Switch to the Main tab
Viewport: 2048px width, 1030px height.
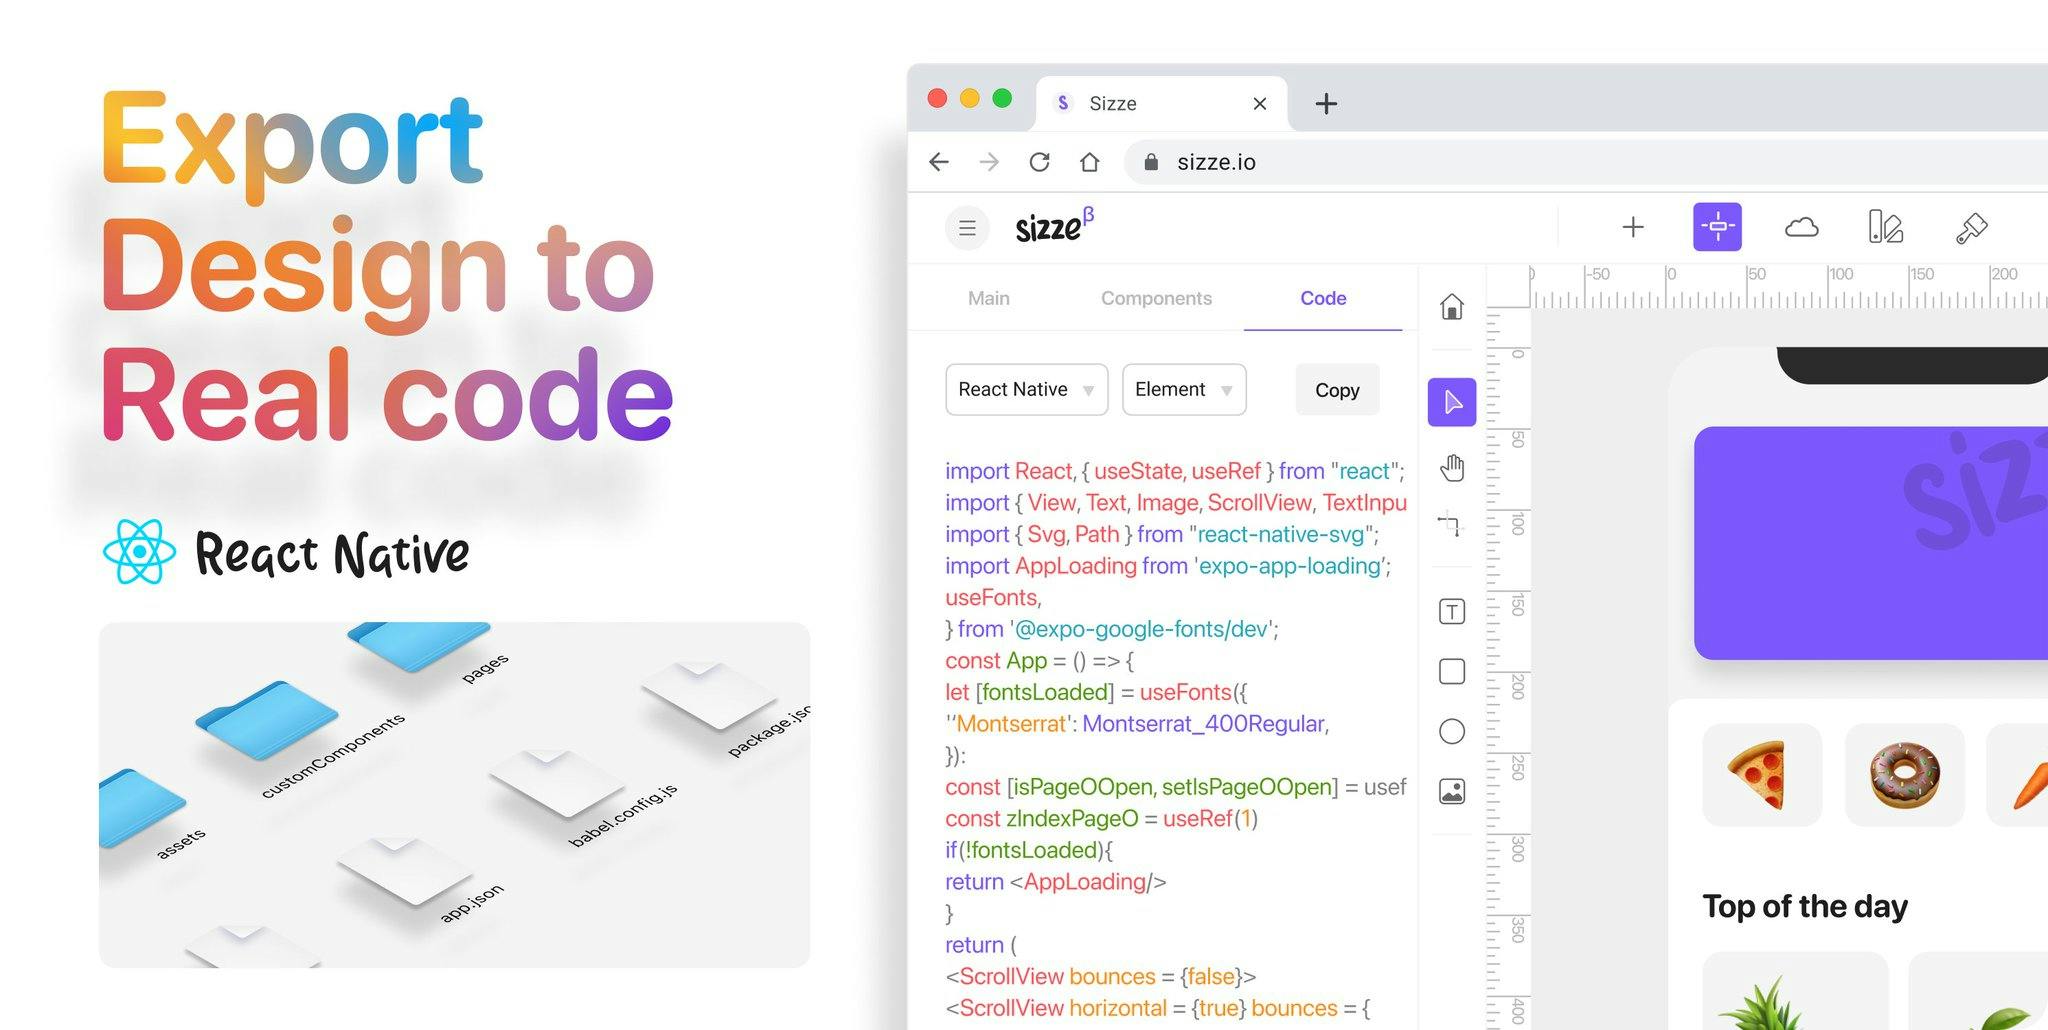pyautogui.click(x=989, y=298)
